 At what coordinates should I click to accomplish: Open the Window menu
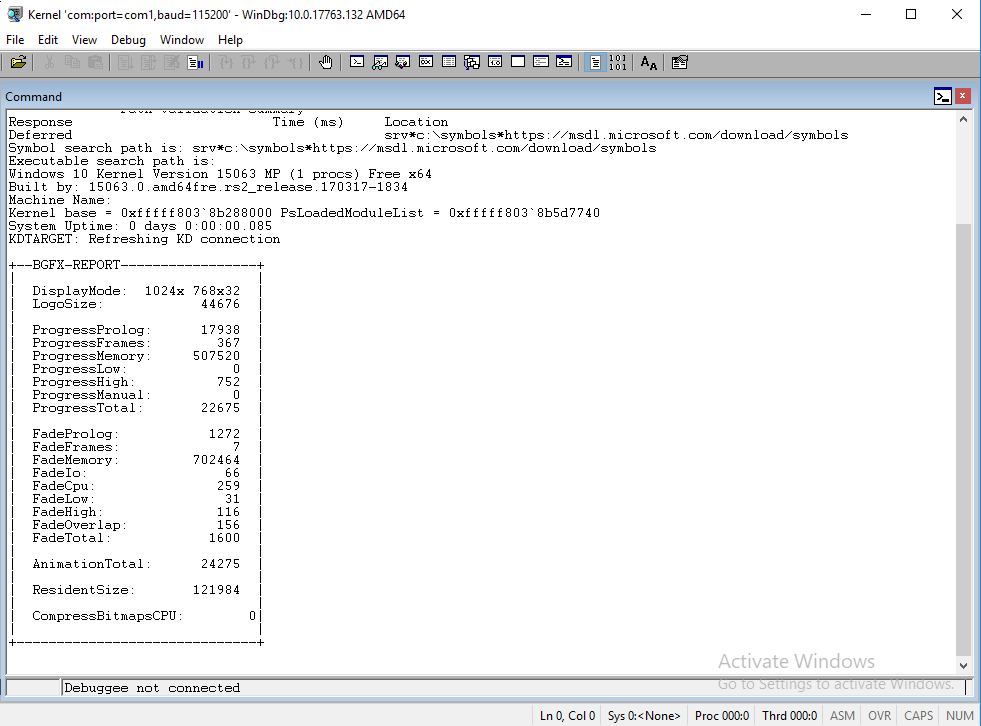pos(182,40)
